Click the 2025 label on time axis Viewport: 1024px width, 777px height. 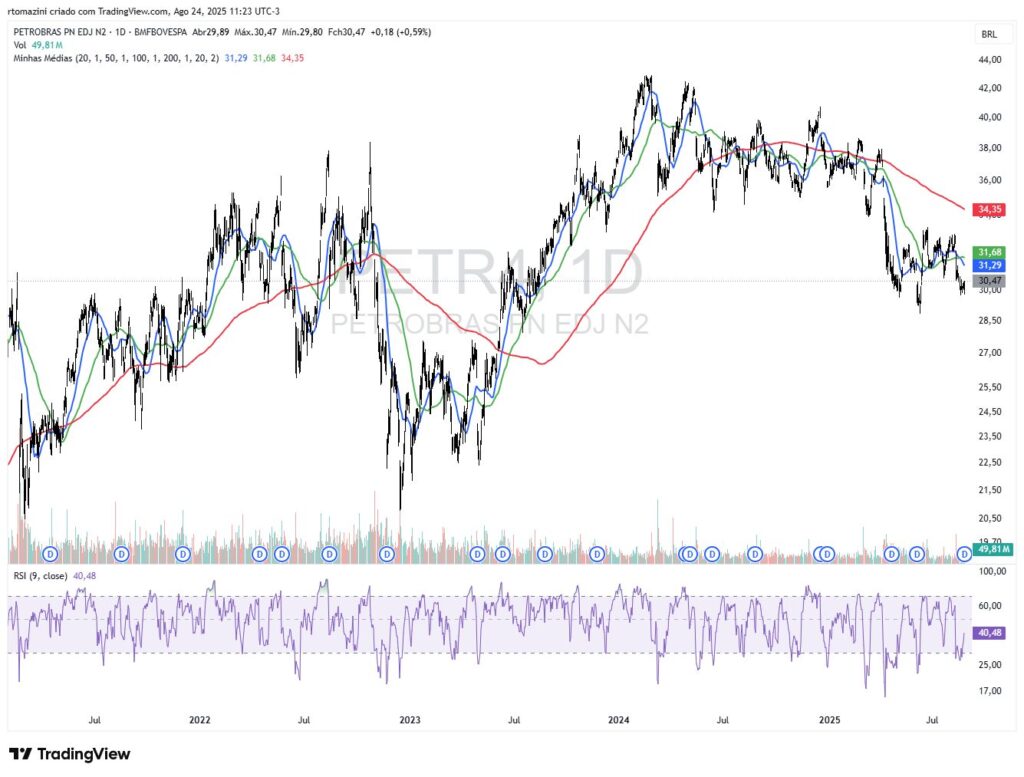[828, 719]
